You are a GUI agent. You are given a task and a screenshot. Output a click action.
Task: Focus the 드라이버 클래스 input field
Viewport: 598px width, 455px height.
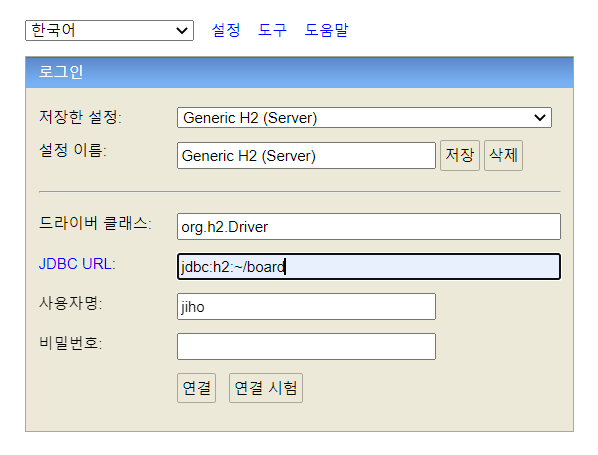[x=369, y=227]
